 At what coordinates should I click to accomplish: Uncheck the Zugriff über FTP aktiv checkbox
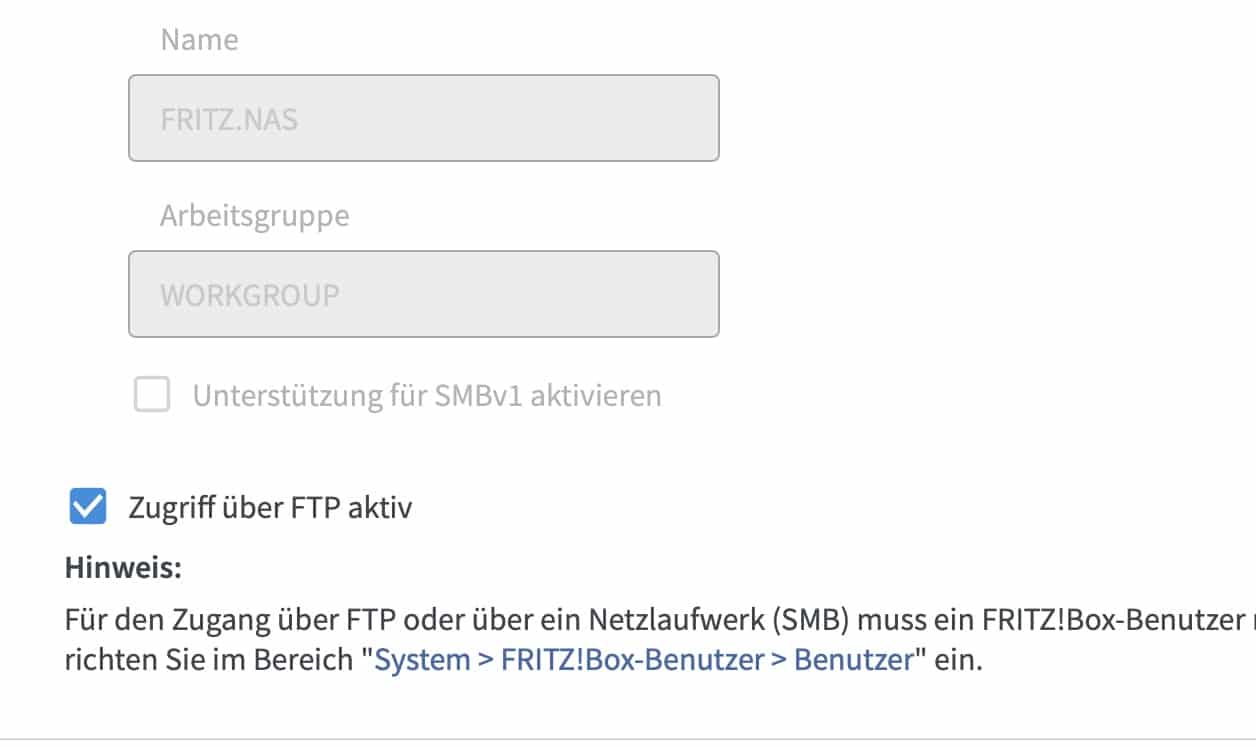point(87,508)
